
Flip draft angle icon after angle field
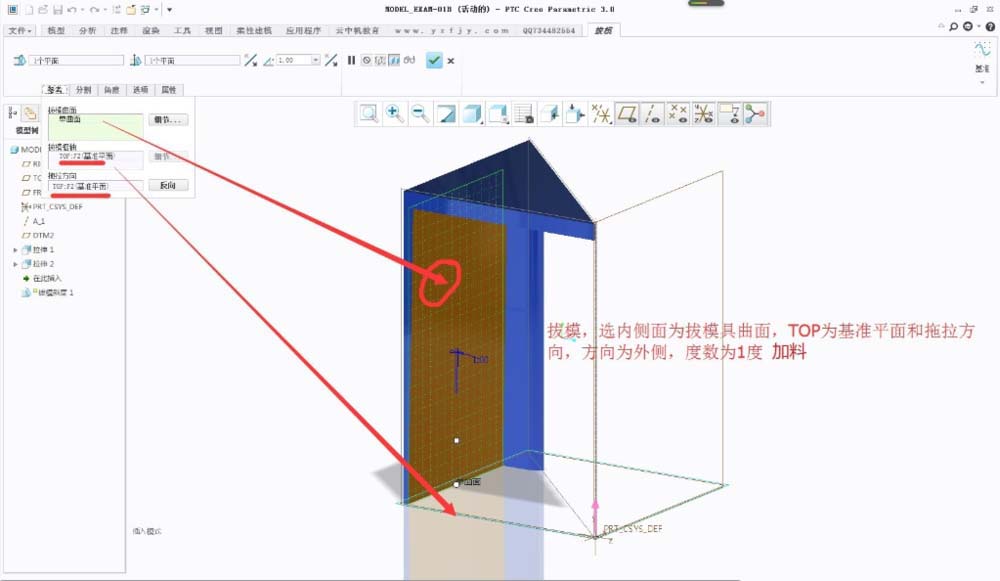(x=331, y=60)
